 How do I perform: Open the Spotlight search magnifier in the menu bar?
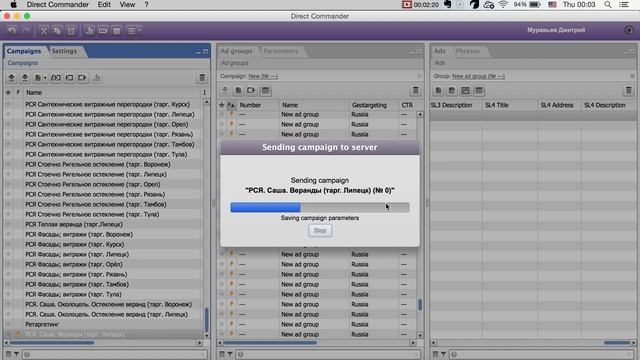point(608,4)
